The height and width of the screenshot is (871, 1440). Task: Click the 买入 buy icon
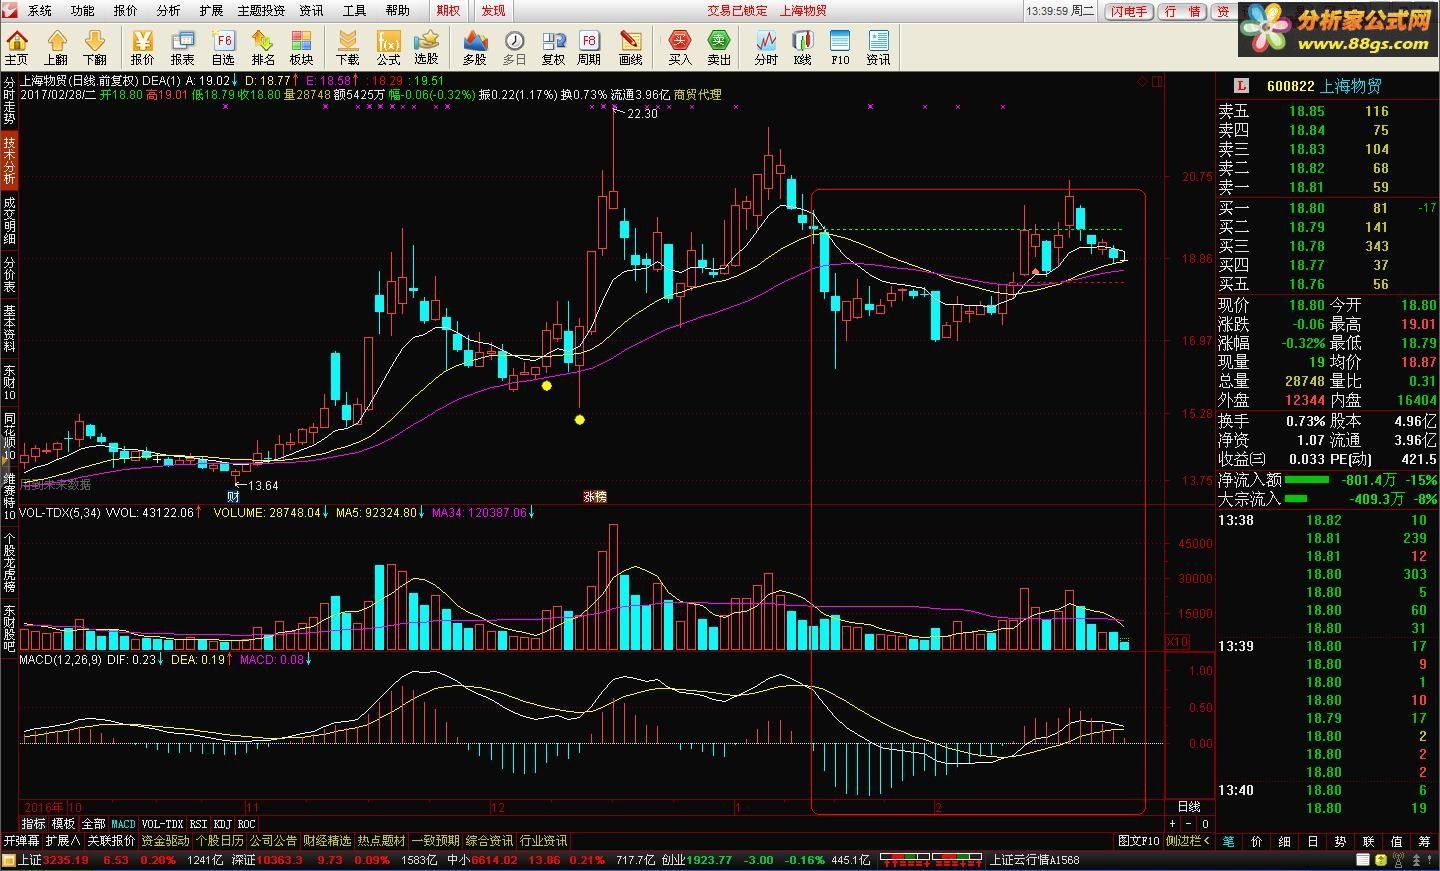(x=680, y=47)
